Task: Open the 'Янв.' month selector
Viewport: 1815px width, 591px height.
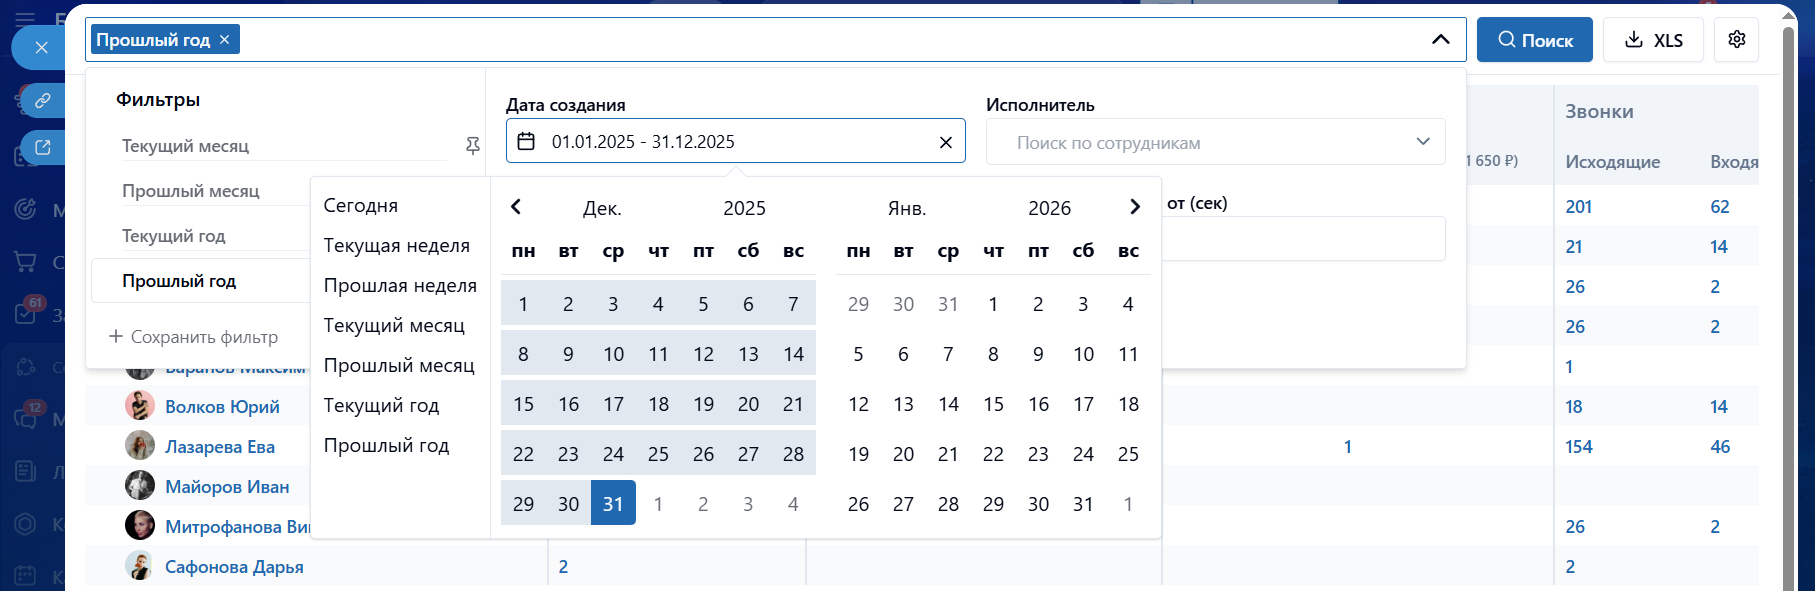Action: [x=907, y=208]
